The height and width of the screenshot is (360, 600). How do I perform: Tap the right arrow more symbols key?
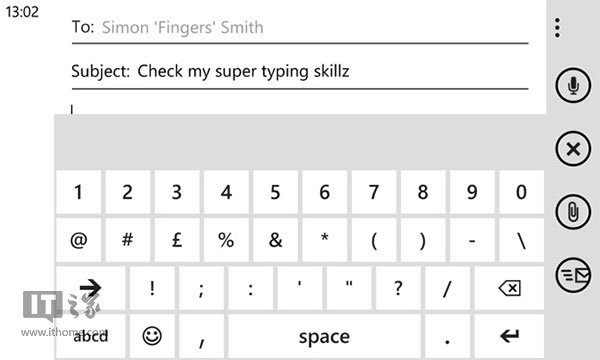91,288
